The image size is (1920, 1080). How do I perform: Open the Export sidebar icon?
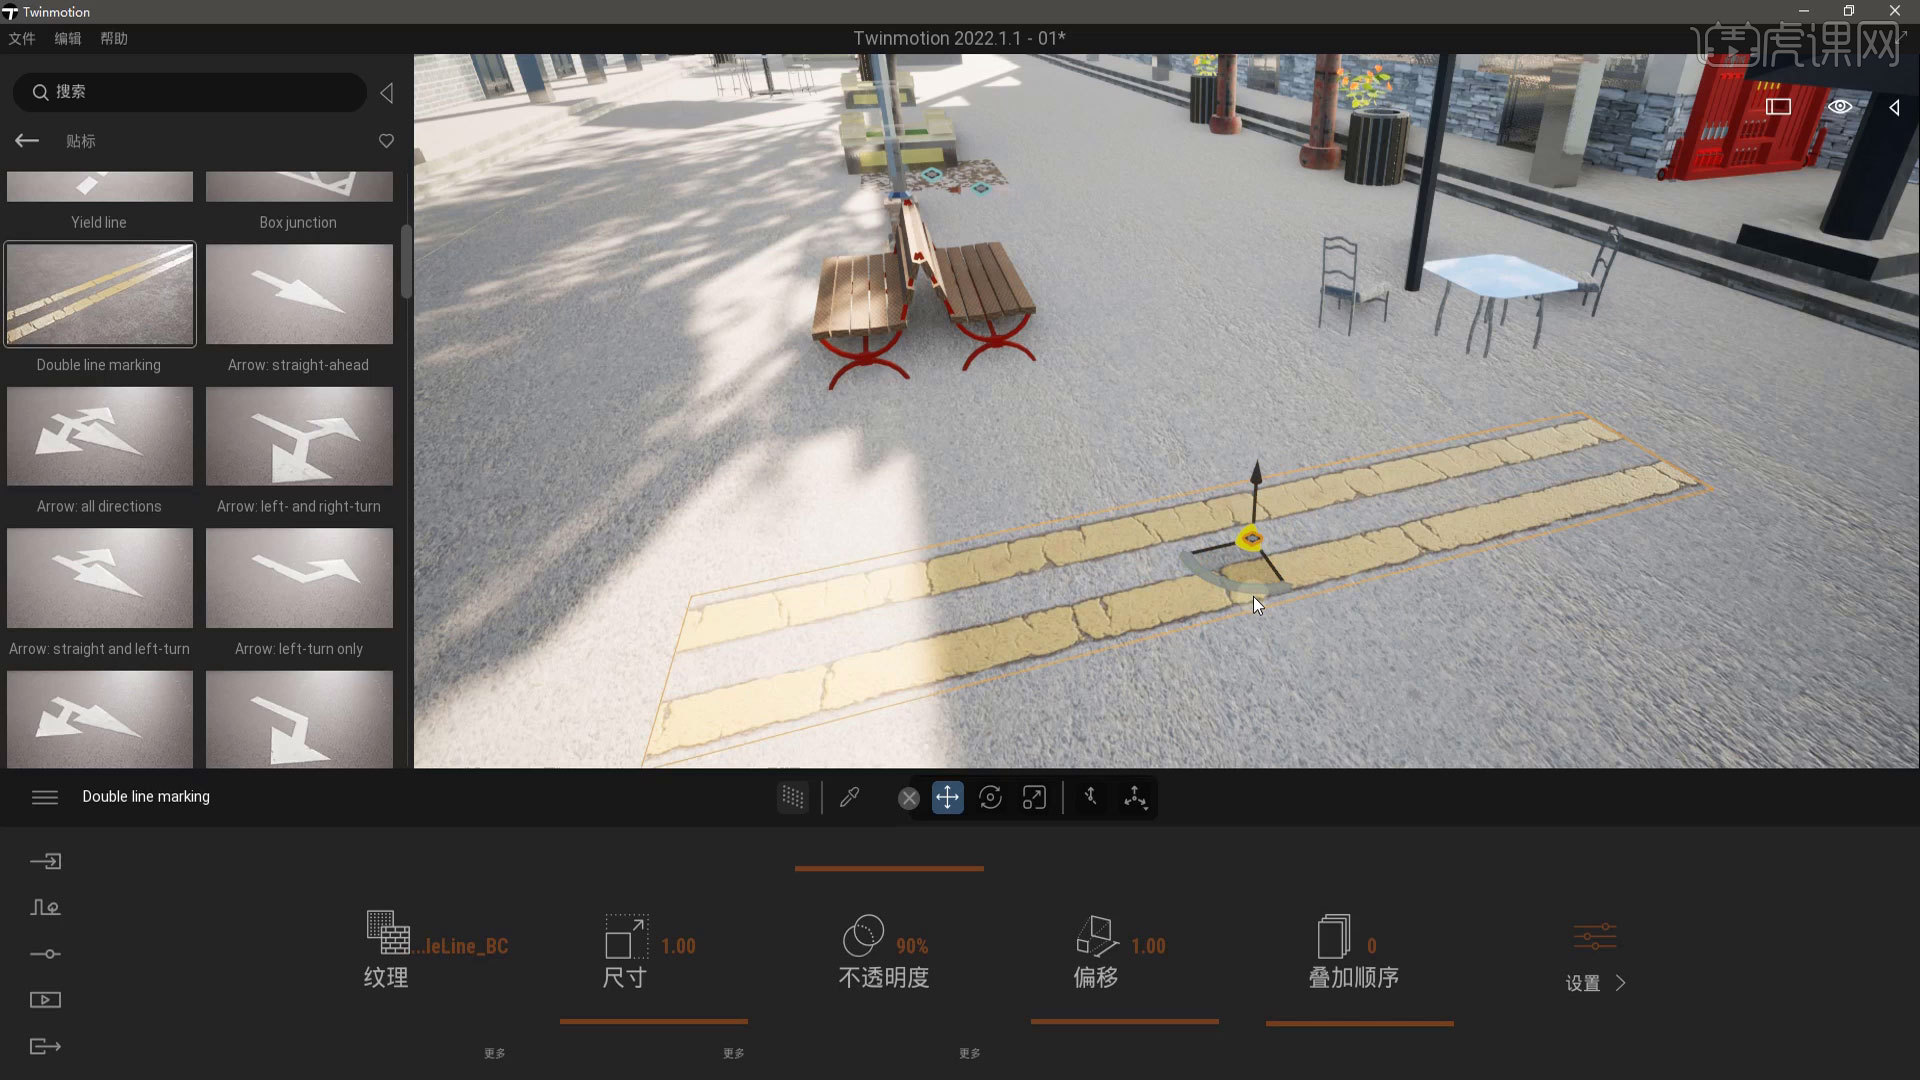(45, 1046)
